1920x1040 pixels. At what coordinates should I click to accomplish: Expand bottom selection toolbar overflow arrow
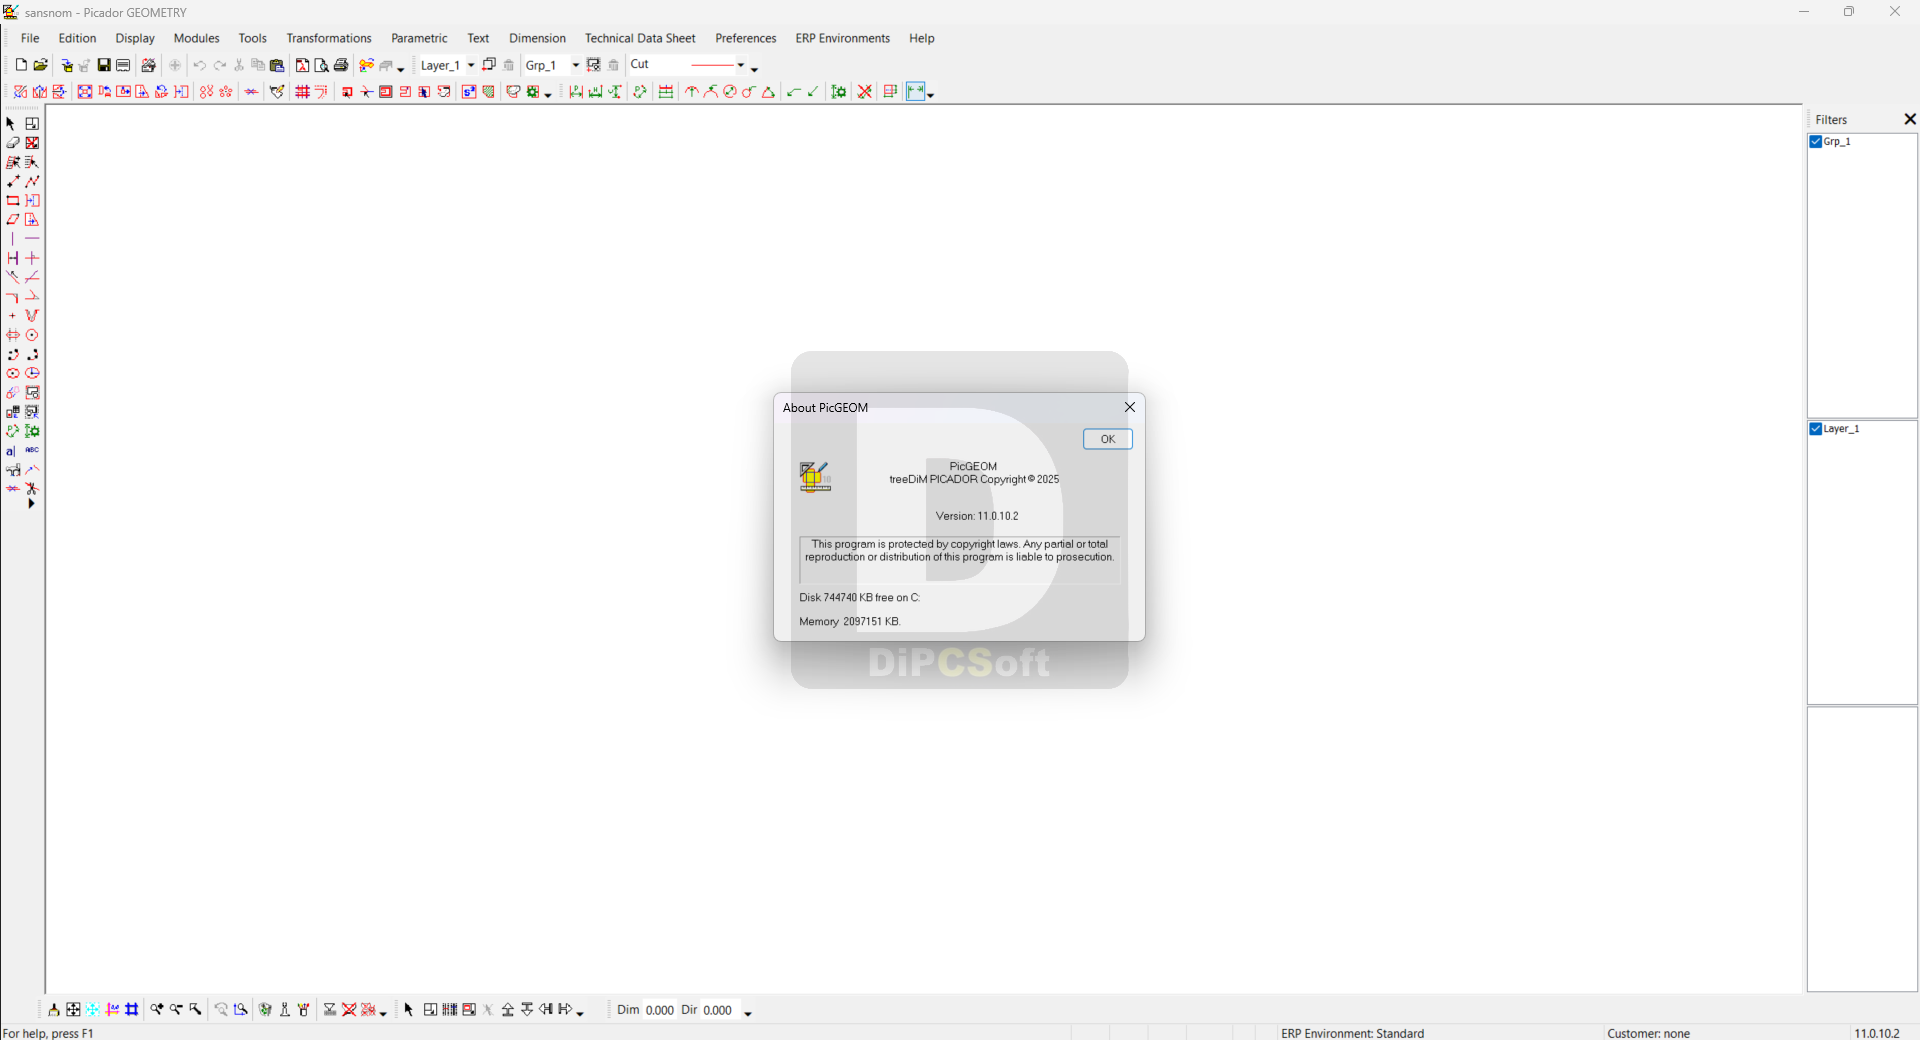580,1013
